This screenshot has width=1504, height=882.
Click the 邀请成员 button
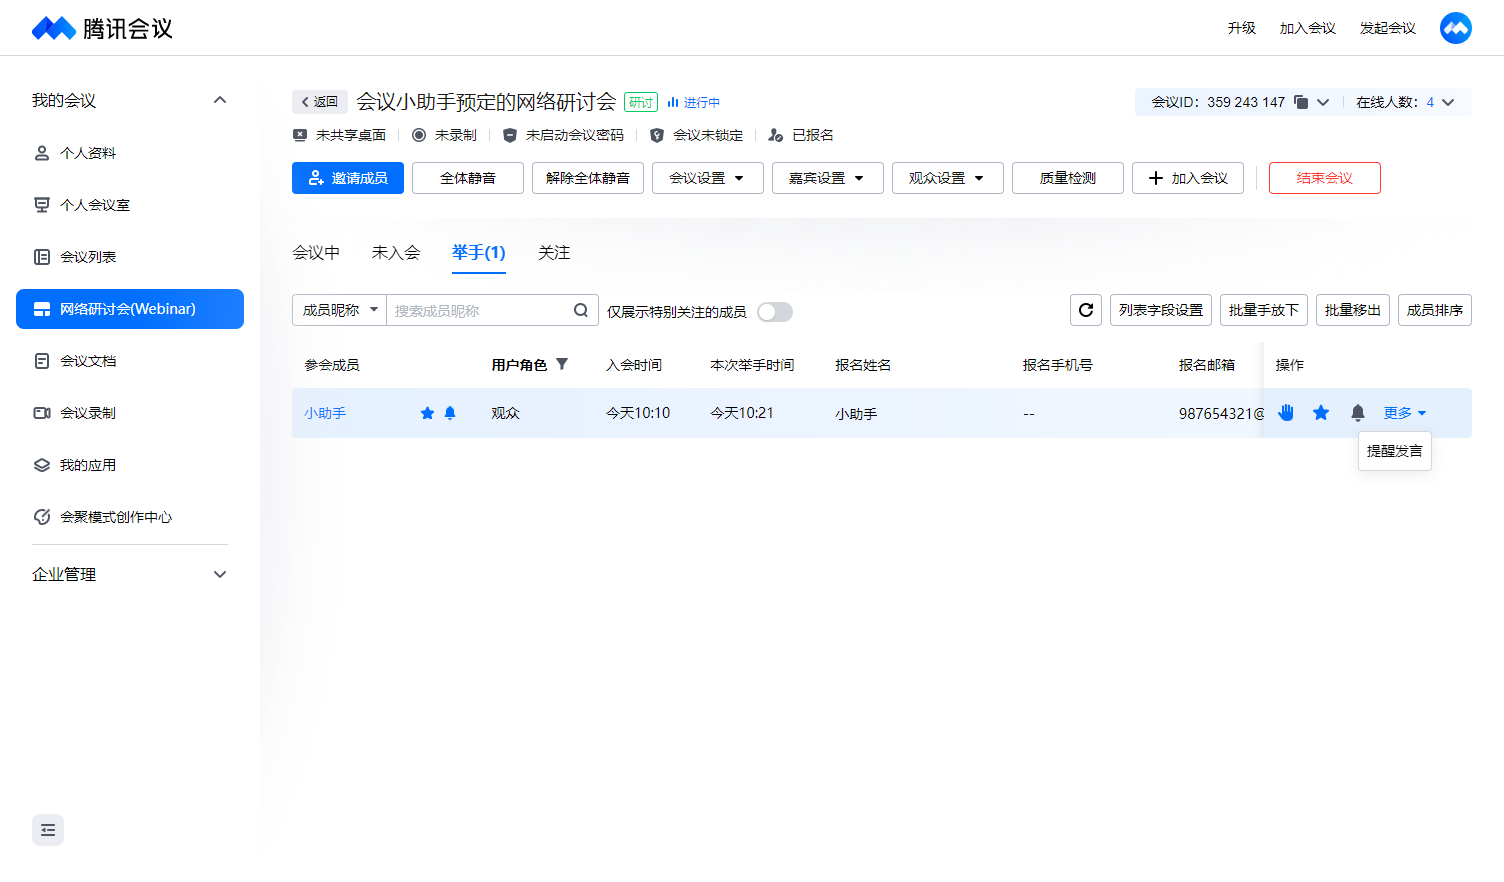pyautogui.click(x=348, y=178)
